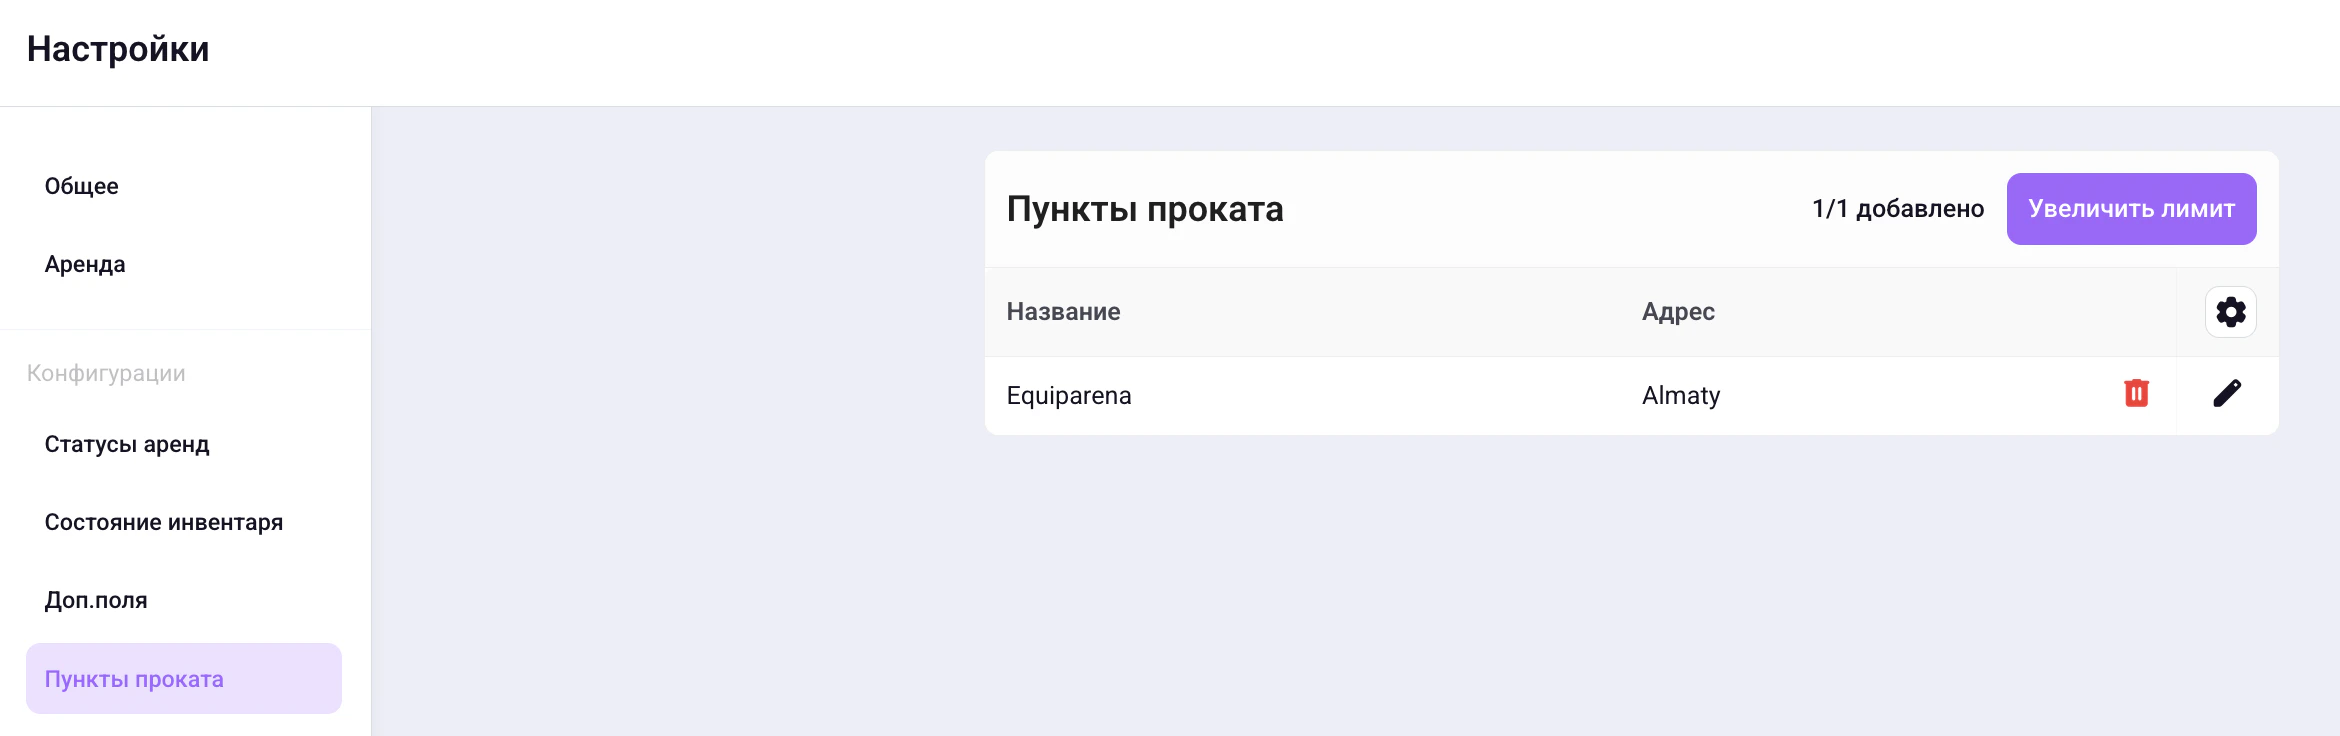Click the "Пункты проката" panel heading
2340x736 pixels.
[1145, 209]
